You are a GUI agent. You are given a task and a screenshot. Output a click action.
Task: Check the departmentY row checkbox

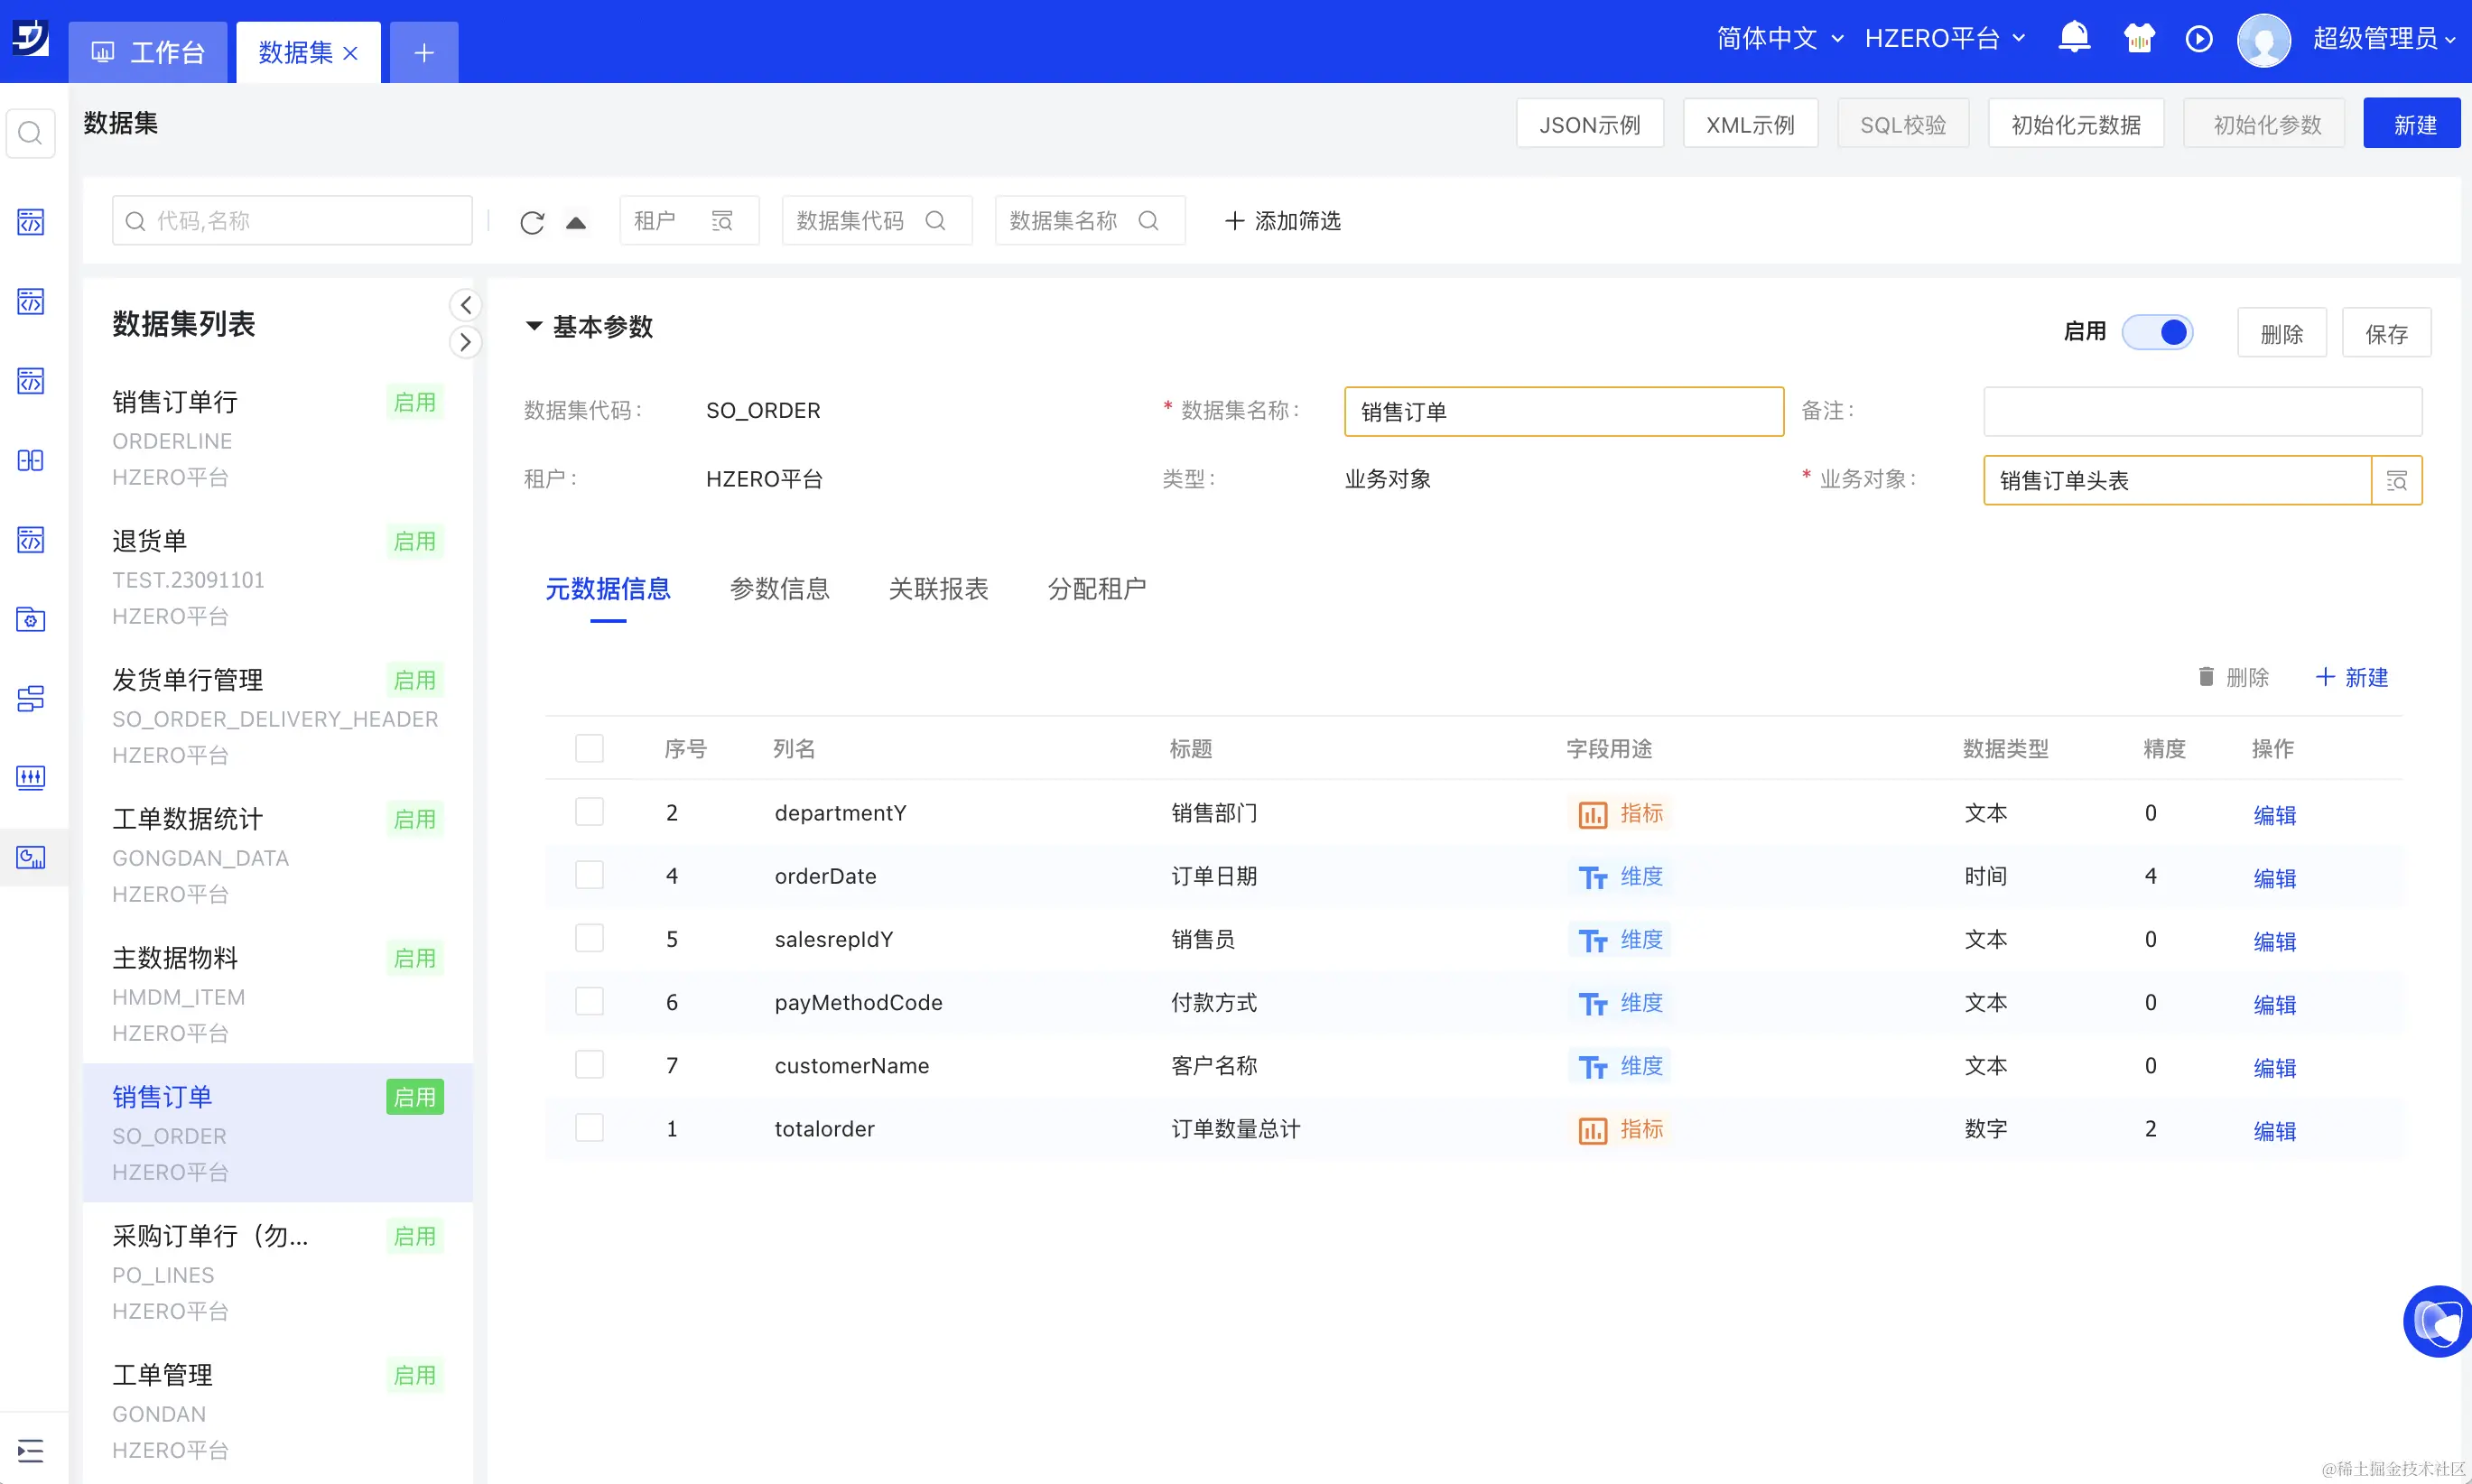tap(589, 812)
